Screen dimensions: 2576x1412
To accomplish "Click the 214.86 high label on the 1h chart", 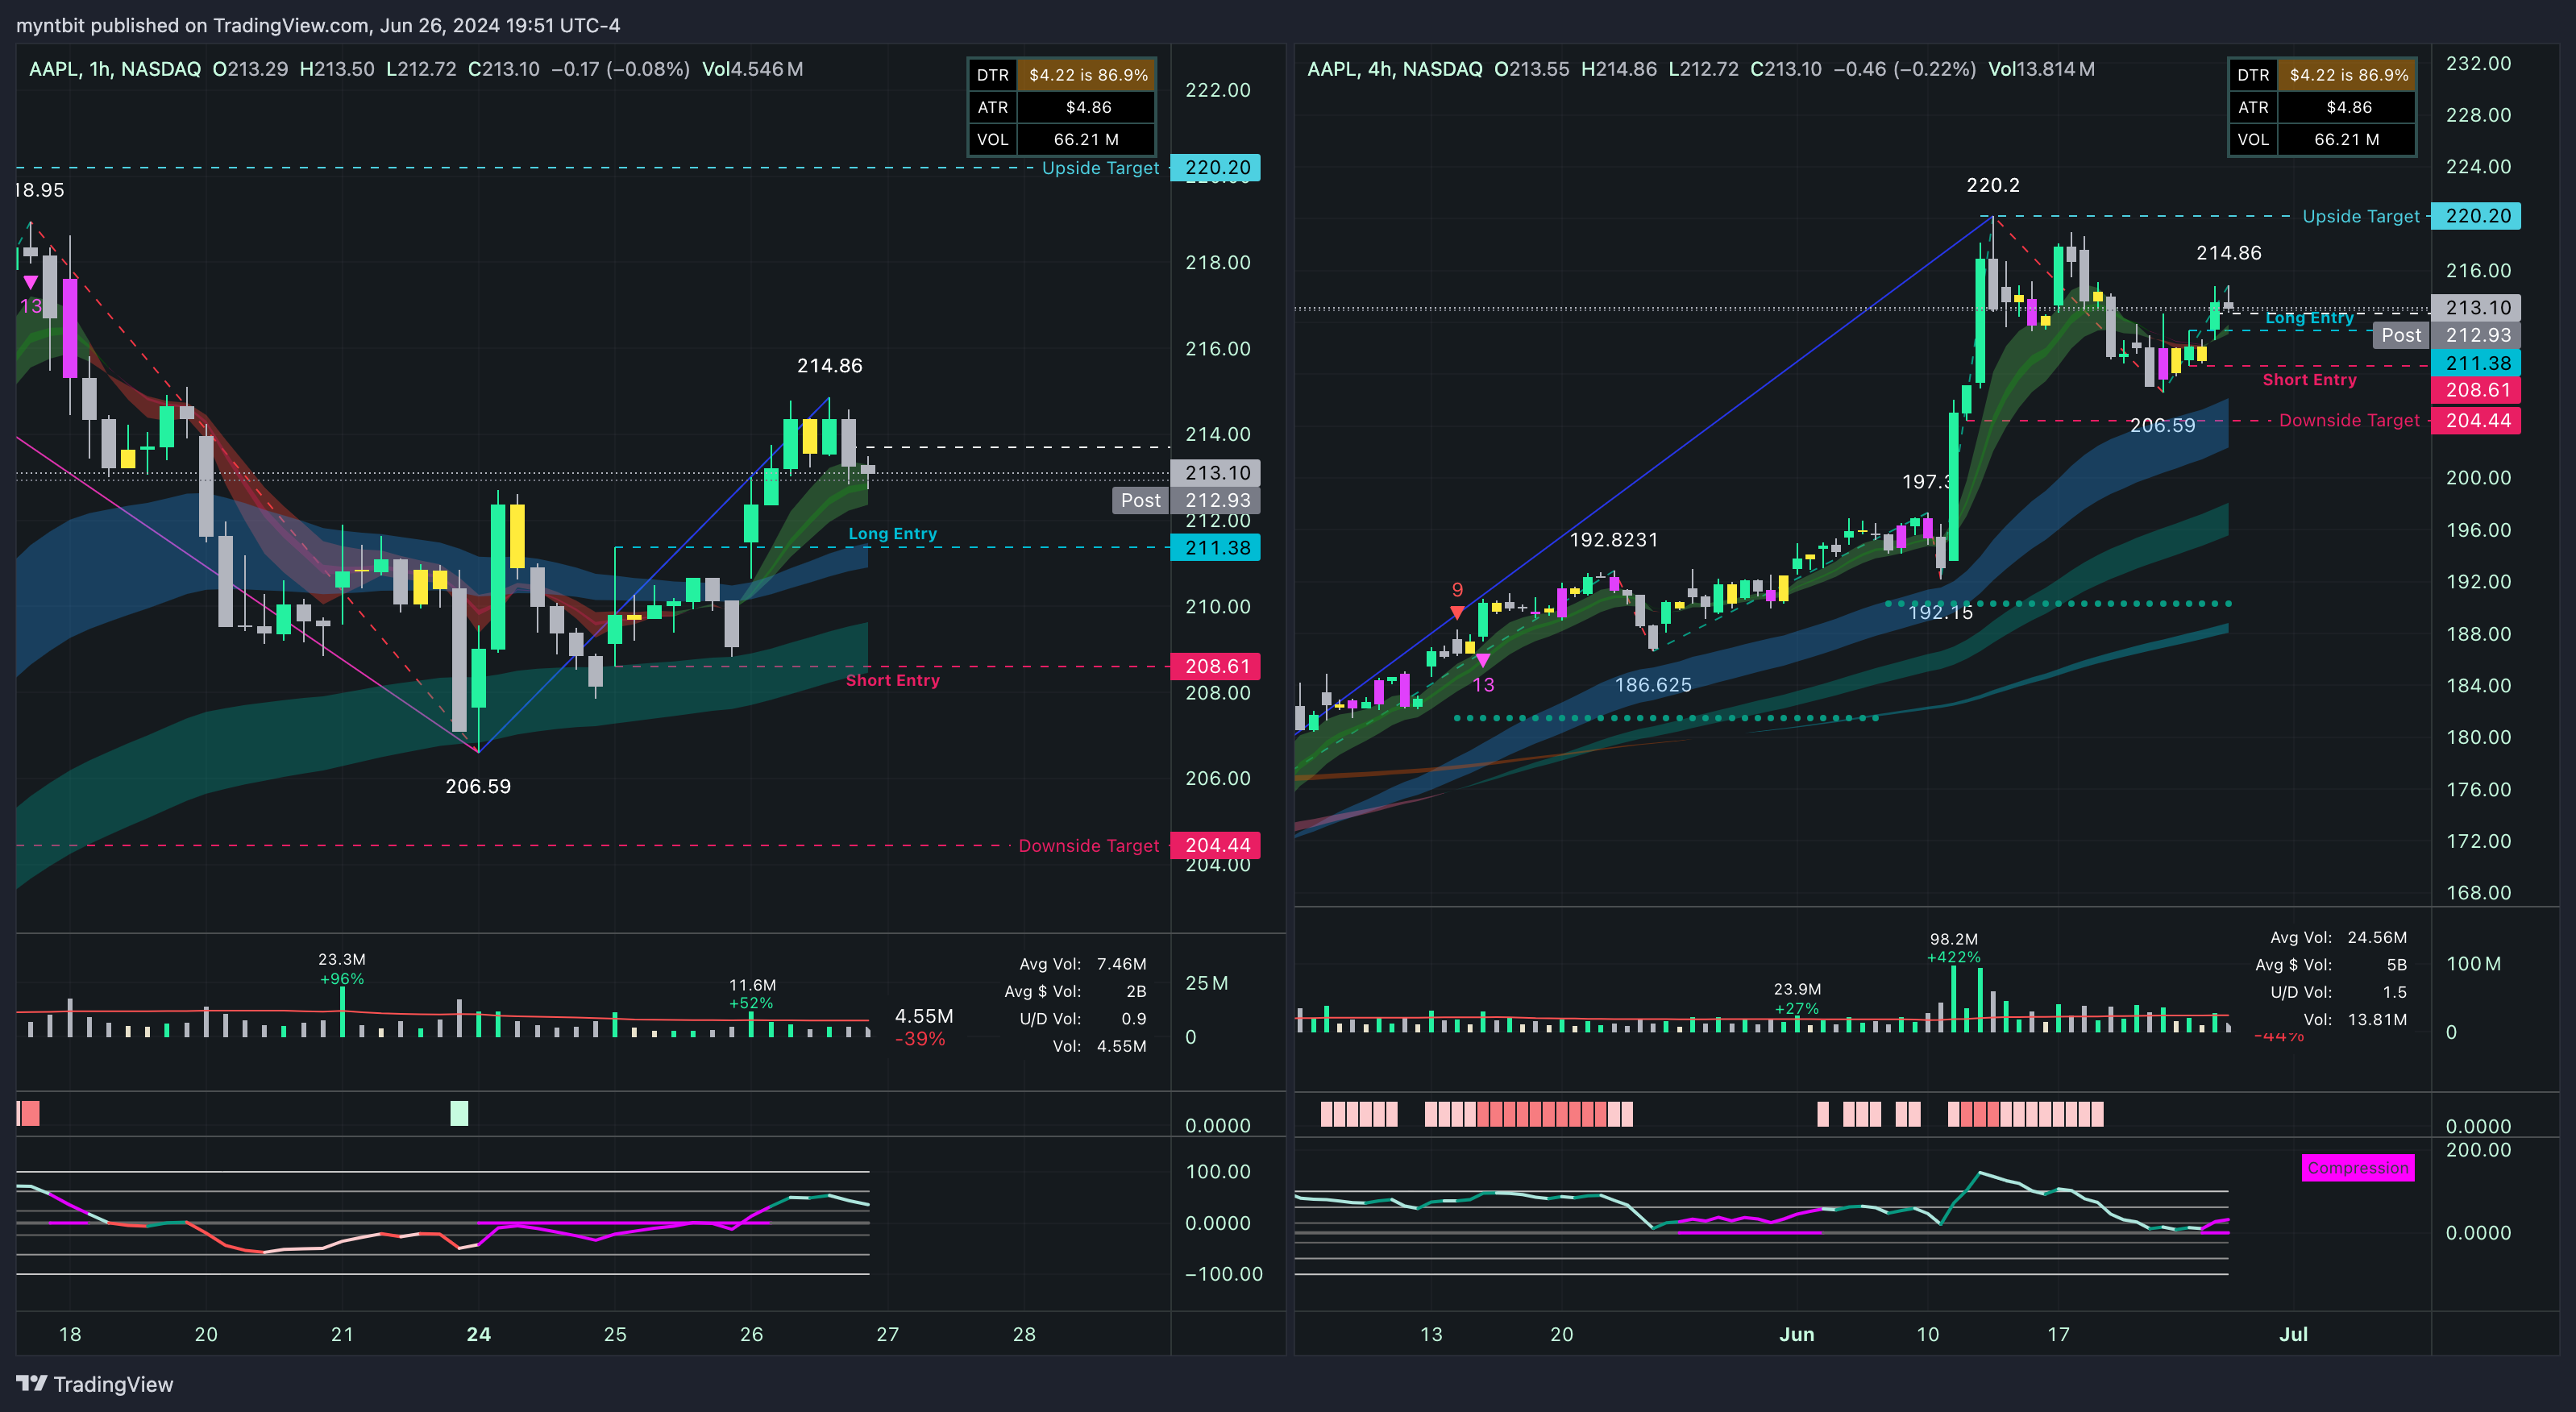I will [x=829, y=366].
